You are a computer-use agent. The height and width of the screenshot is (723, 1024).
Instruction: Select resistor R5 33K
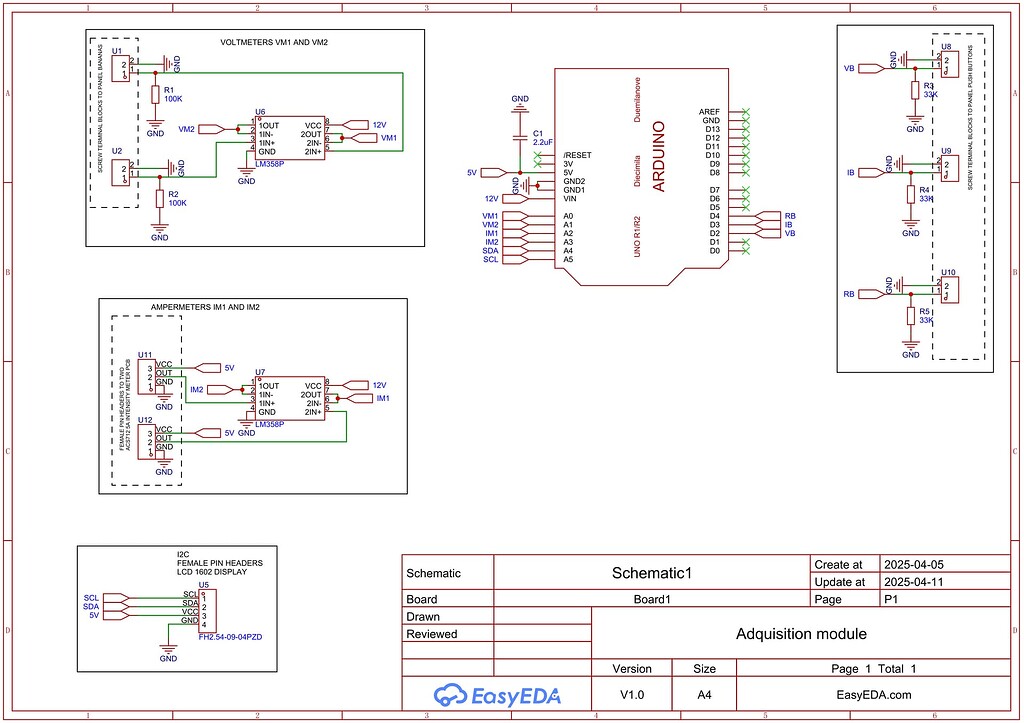click(911, 316)
